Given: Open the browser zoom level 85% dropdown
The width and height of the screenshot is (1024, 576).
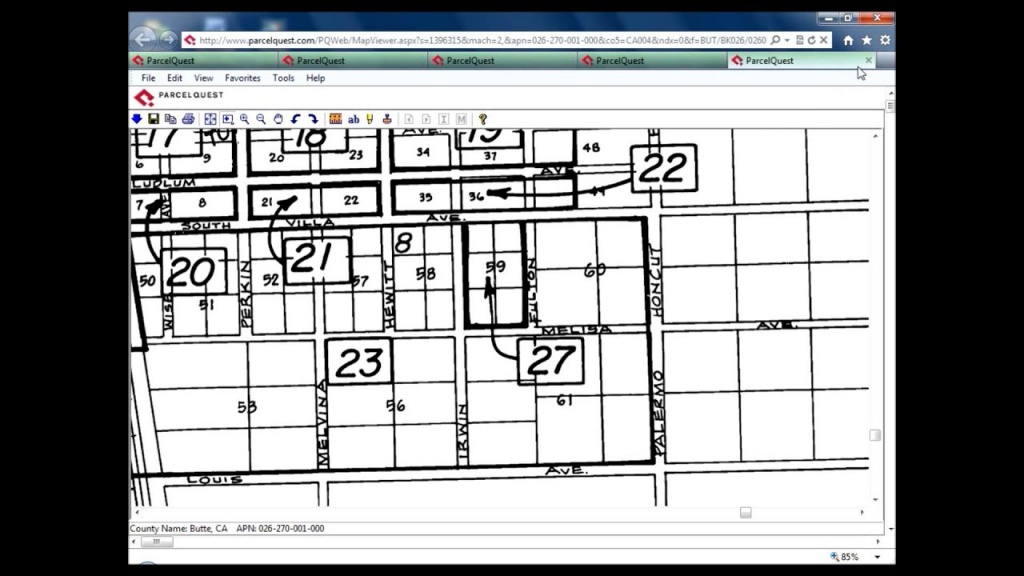Looking at the screenshot, I should pyautogui.click(x=877, y=557).
